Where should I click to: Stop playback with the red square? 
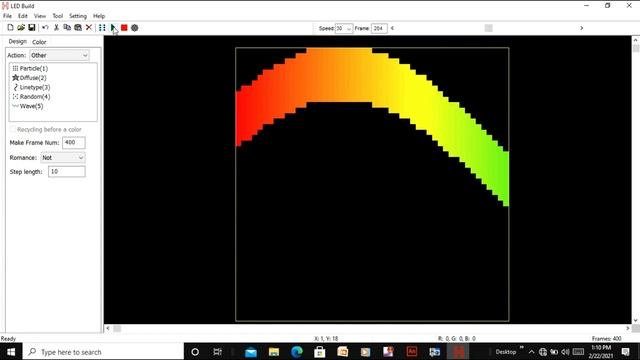coord(124,27)
